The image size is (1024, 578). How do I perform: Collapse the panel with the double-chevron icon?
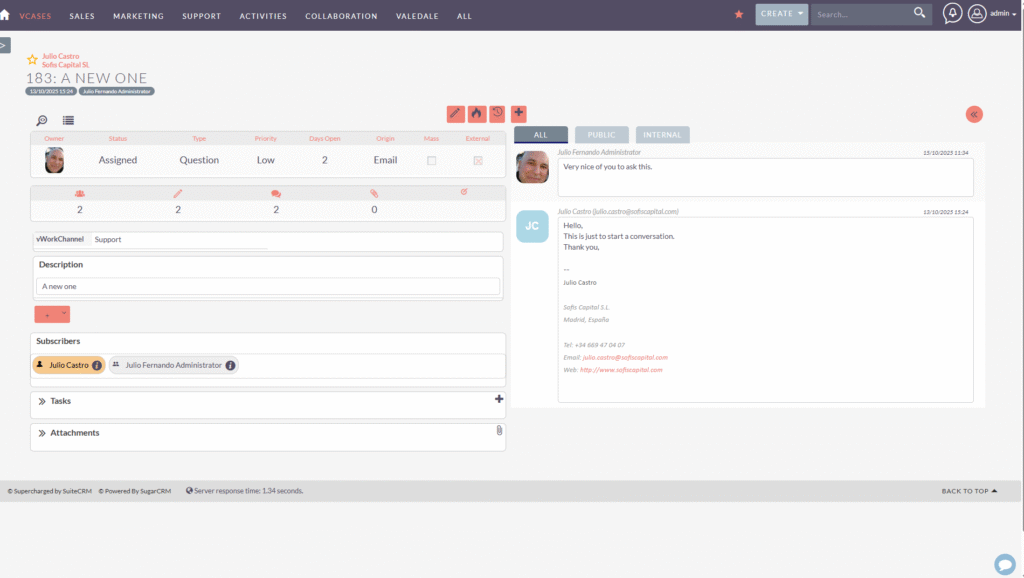(x=973, y=114)
